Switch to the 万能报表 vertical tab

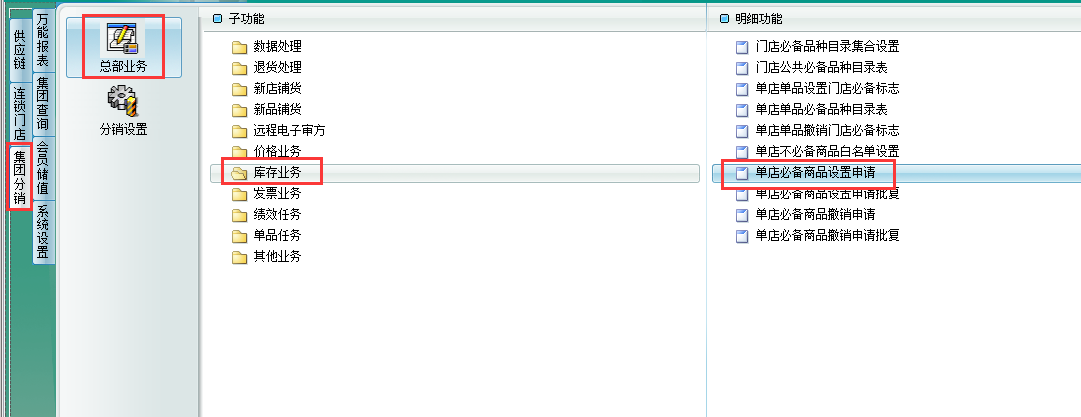(x=43, y=39)
